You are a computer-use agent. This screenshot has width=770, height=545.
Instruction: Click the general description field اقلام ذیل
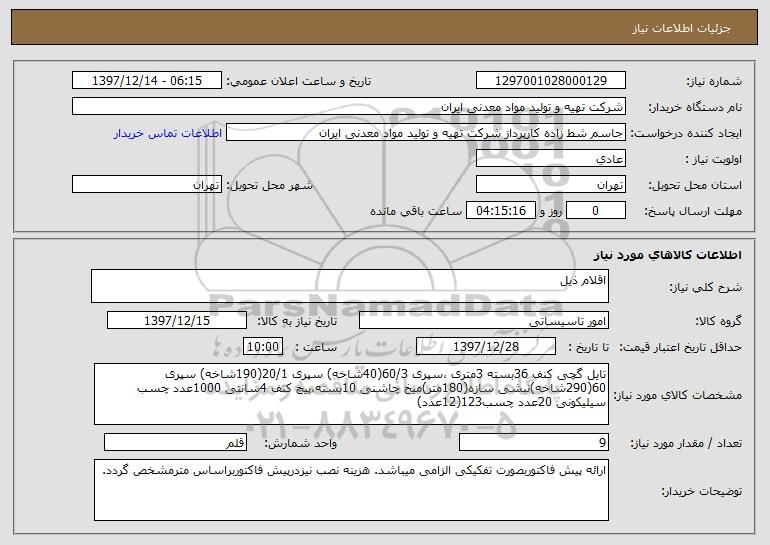[x=350, y=286]
